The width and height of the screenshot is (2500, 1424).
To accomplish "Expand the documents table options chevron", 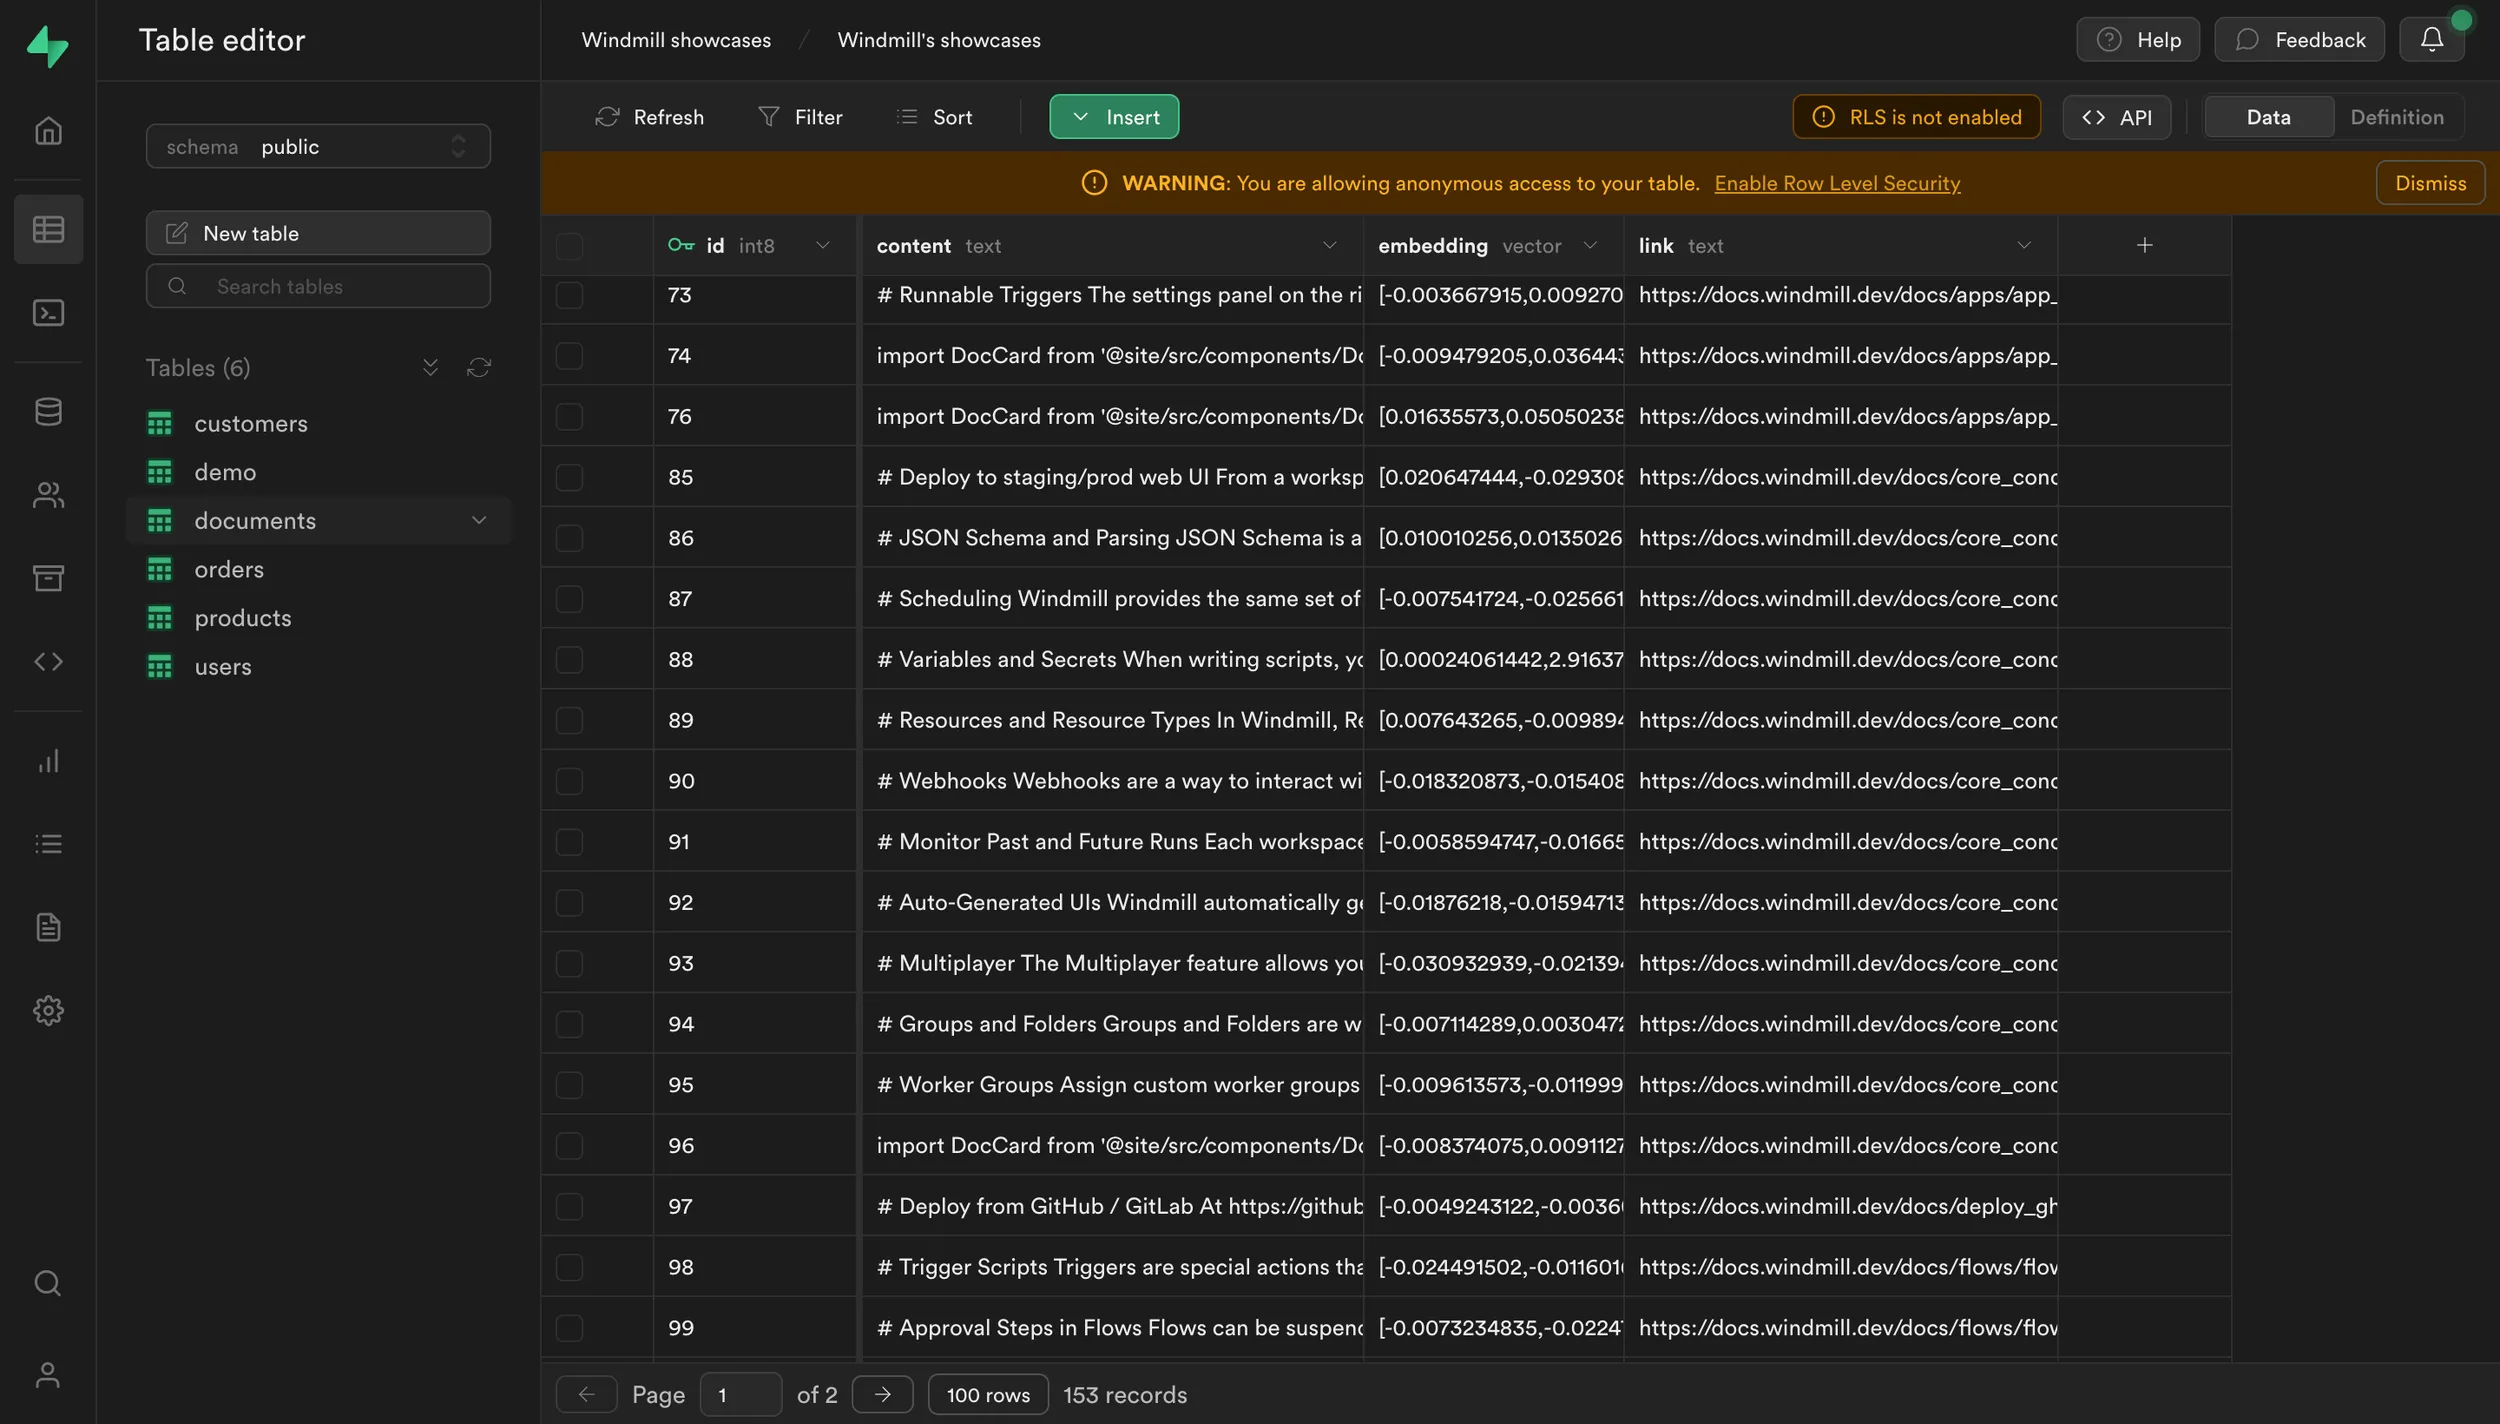I will (479, 520).
